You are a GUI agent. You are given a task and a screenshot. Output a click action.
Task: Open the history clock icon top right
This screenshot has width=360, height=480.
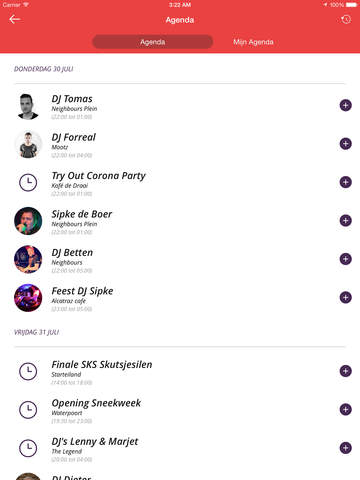pos(346,20)
